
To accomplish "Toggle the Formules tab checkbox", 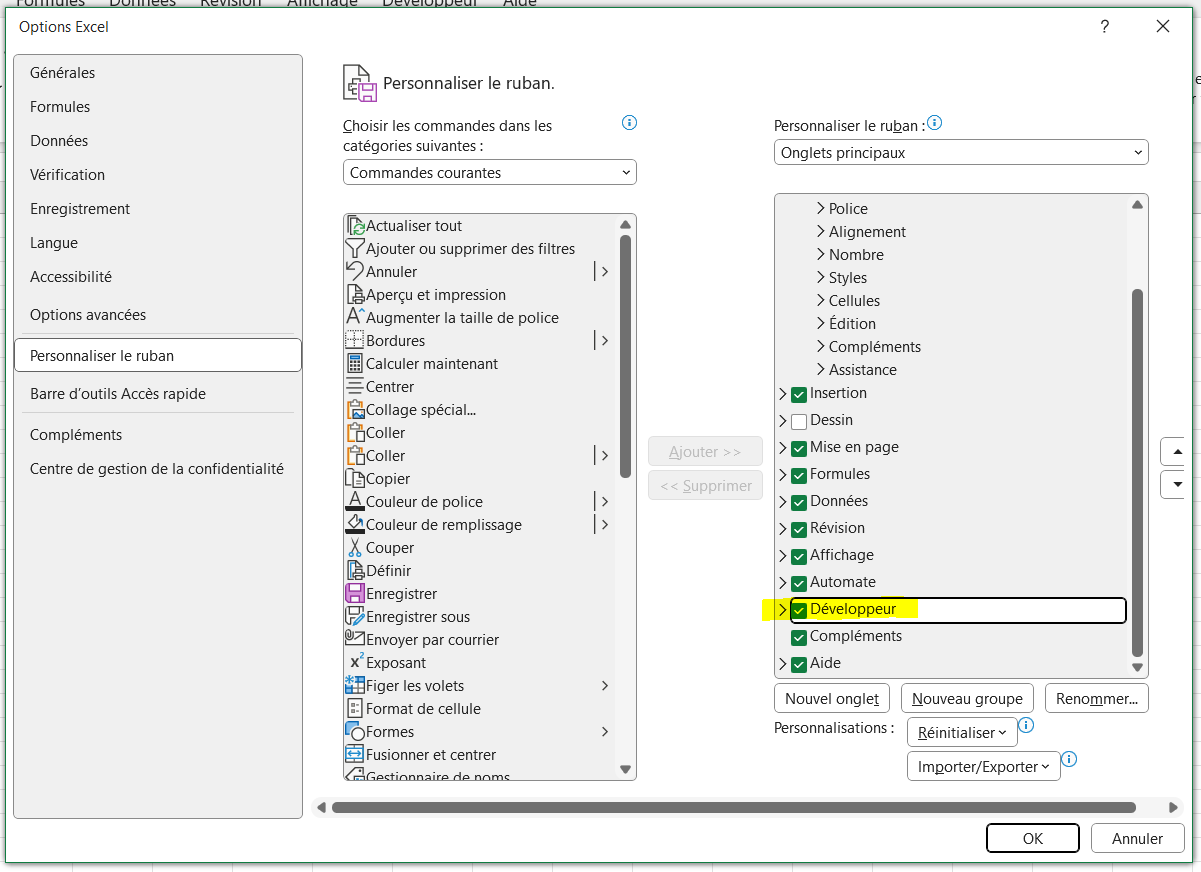I will point(799,475).
